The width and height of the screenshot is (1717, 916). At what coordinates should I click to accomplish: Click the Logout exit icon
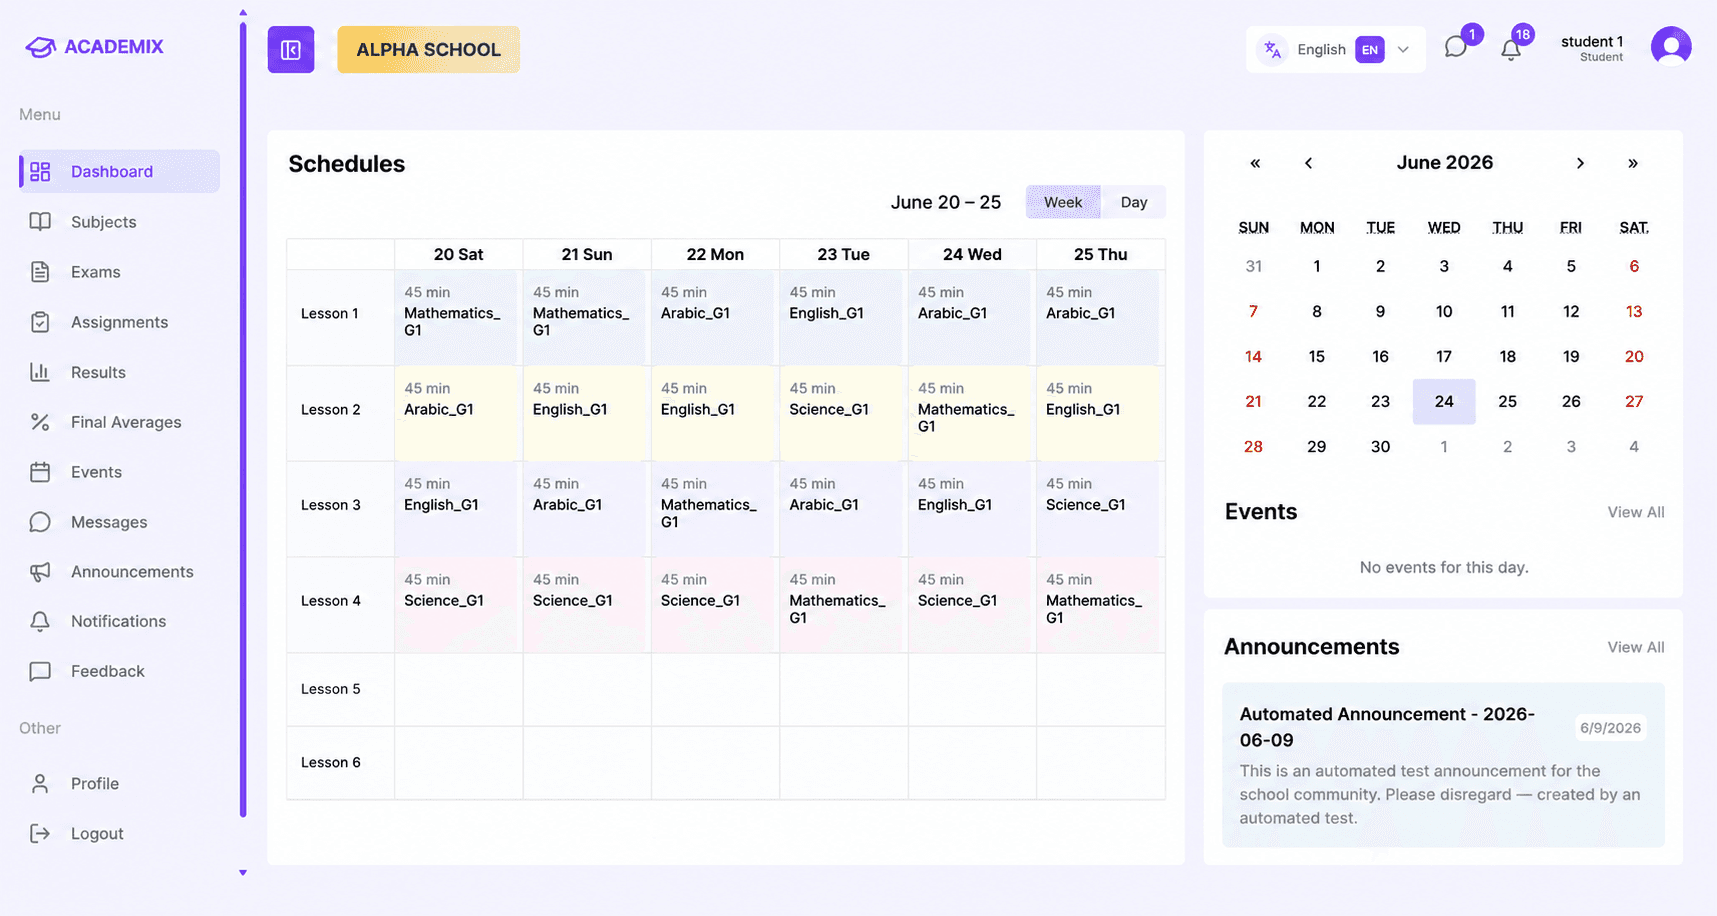click(x=40, y=833)
